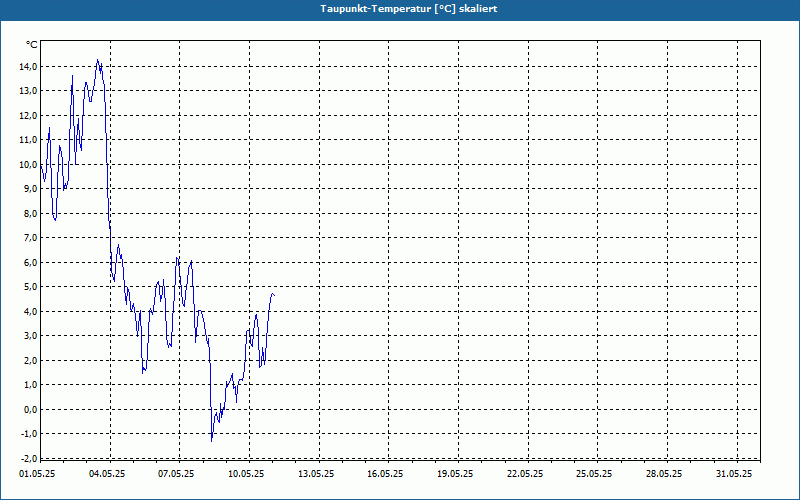Click the 14,0 y-axis value
Image resolution: width=800 pixels, height=500 pixels.
28,66
